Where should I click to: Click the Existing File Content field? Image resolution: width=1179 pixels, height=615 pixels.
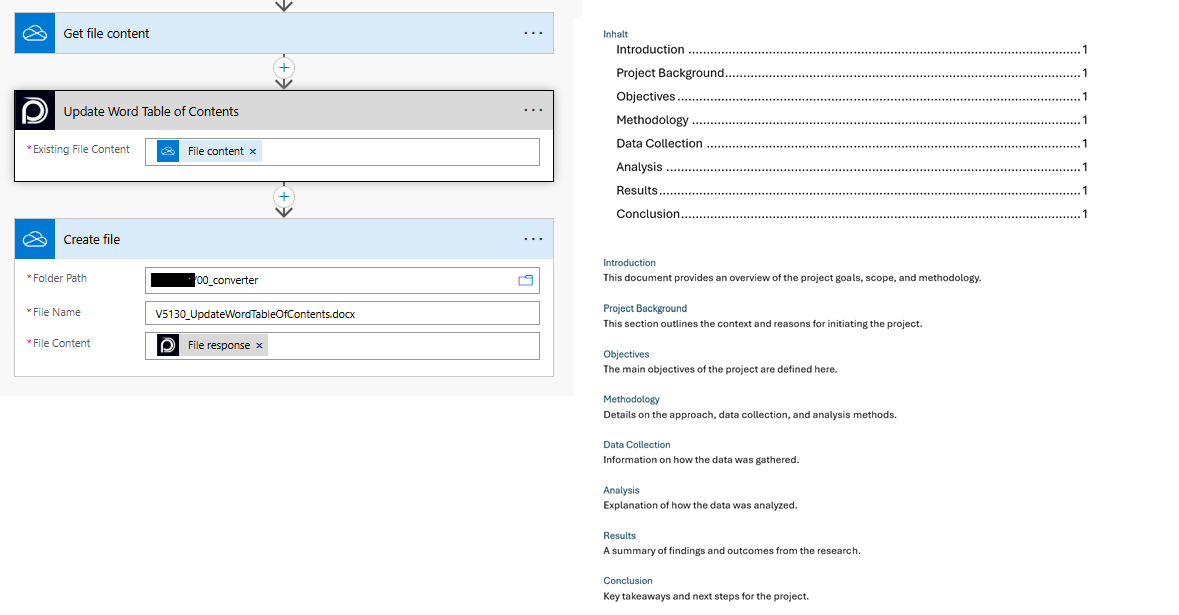(400, 152)
